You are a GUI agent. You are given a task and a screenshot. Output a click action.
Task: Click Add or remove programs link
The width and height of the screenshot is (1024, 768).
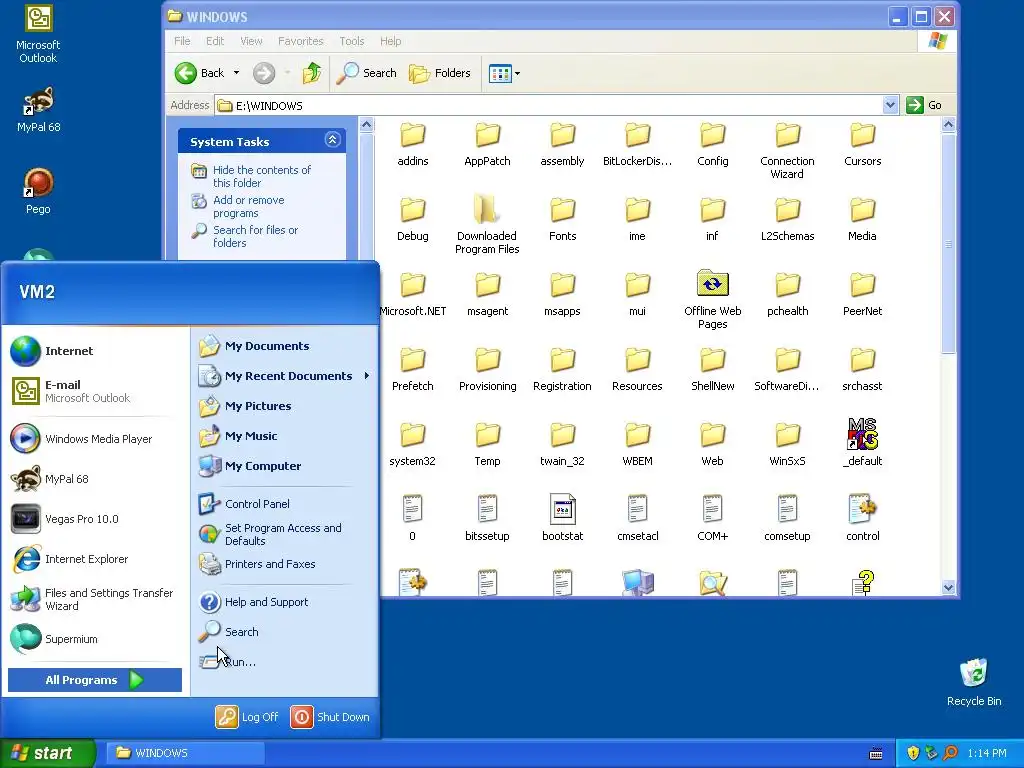(248, 206)
